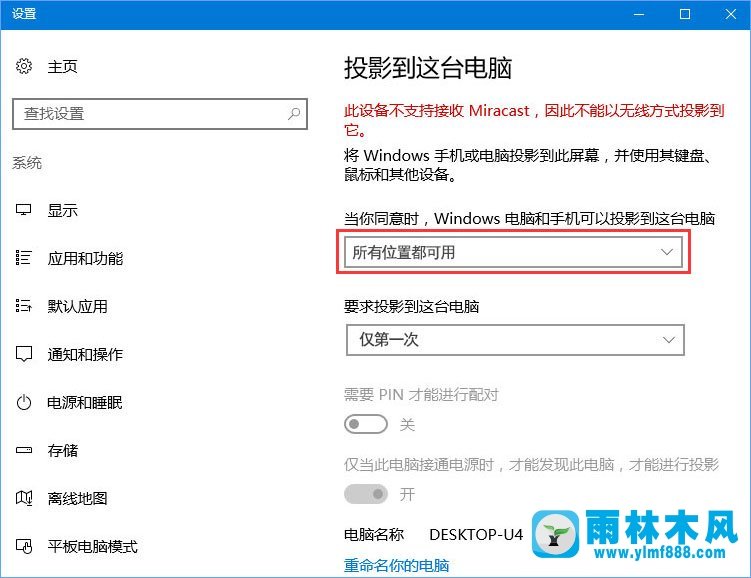Click the monitor icon for 显示
This screenshot has height=578, width=751.
23,210
